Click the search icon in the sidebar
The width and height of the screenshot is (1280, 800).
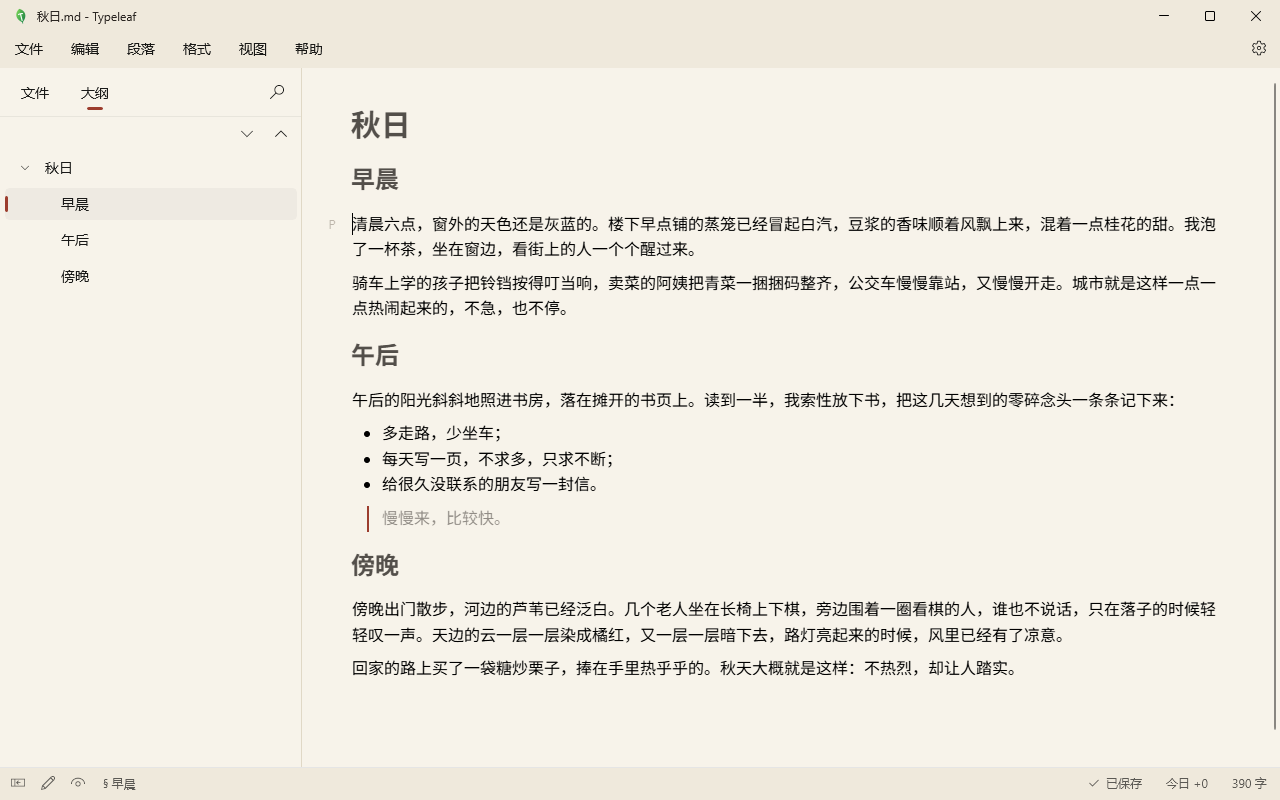(277, 92)
